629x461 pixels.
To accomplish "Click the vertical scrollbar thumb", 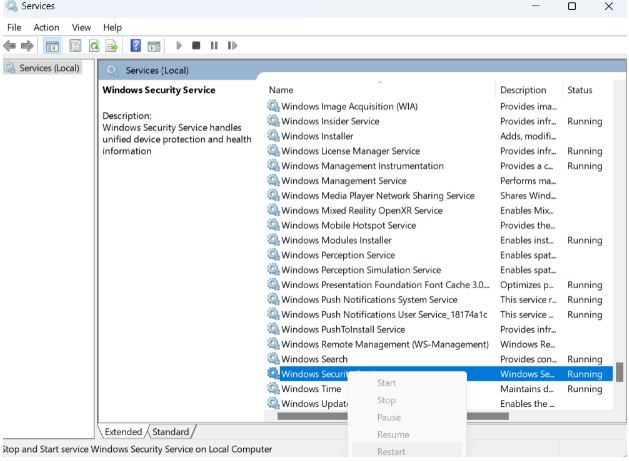I will pyautogui.click(x=620, y=372).
